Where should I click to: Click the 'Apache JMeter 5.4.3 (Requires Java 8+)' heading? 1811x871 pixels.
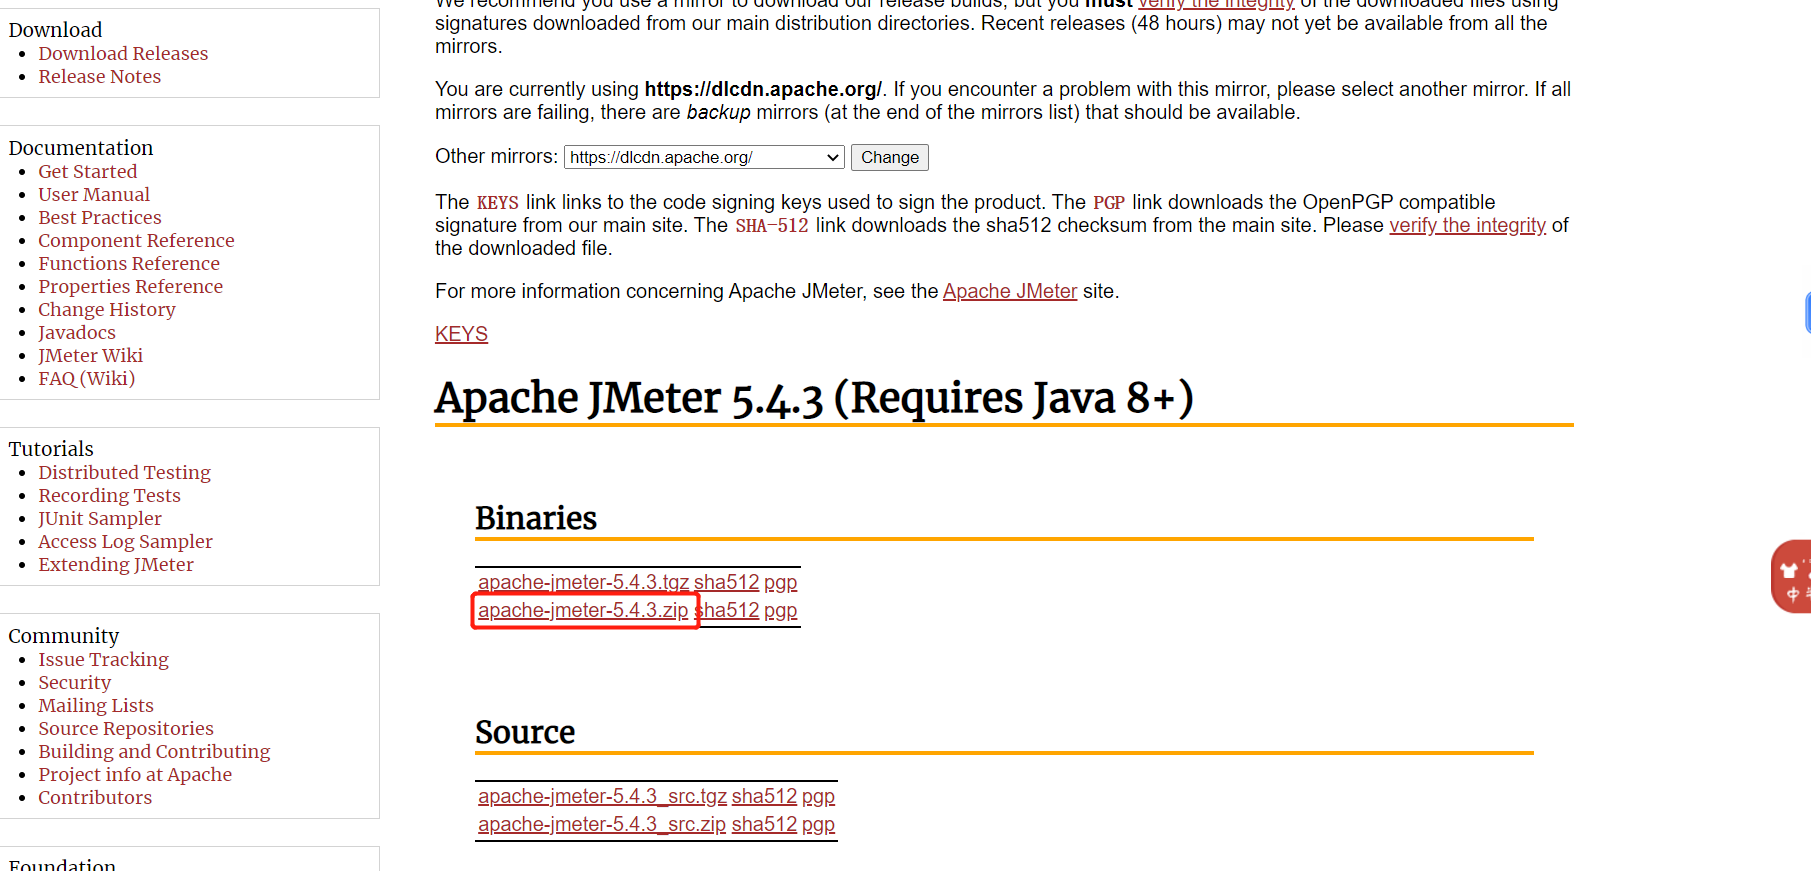814,398
